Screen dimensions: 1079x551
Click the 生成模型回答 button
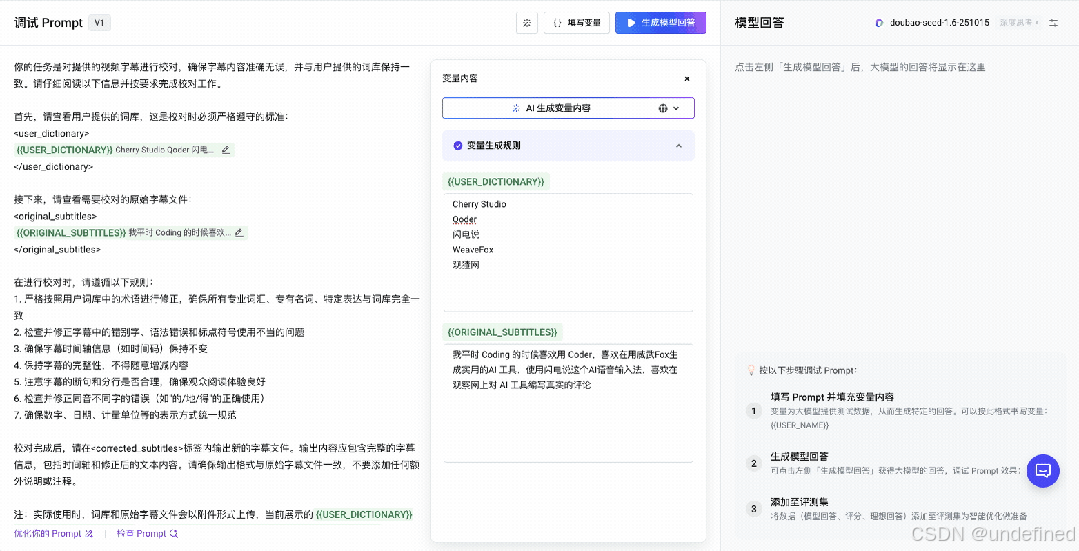click(x=661, y=23)
